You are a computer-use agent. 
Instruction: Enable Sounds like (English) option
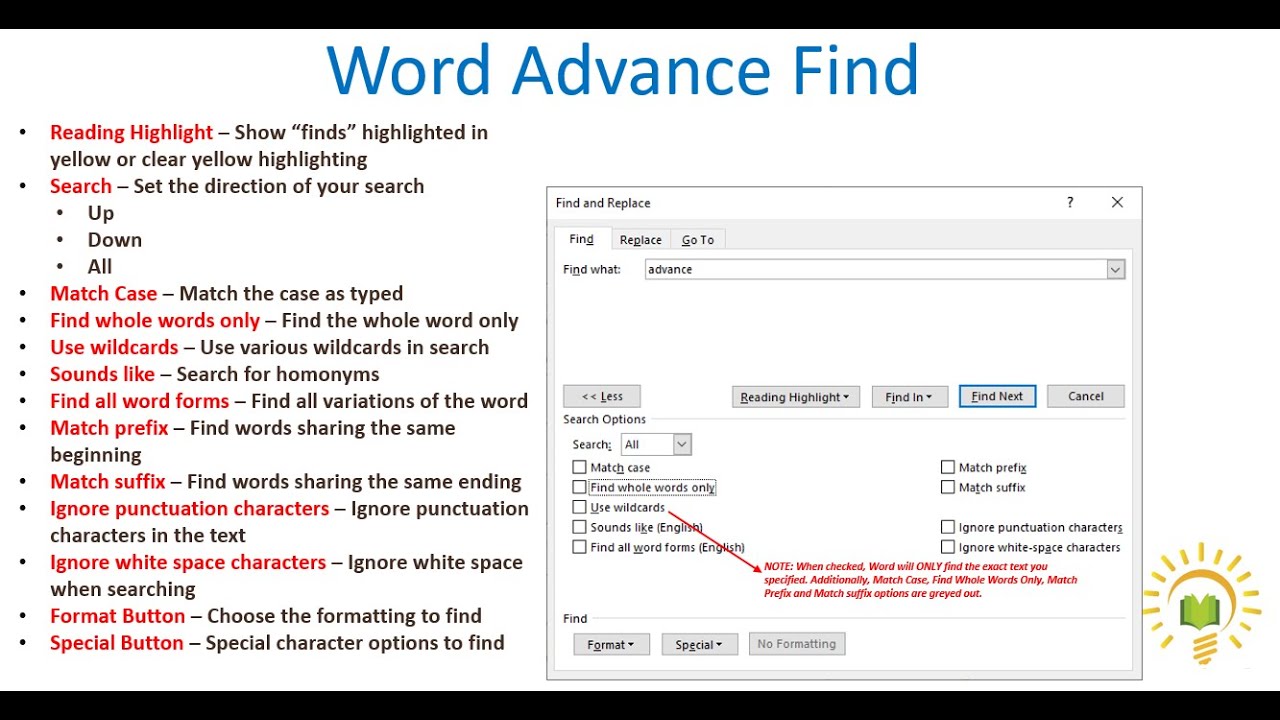[579, 527]
